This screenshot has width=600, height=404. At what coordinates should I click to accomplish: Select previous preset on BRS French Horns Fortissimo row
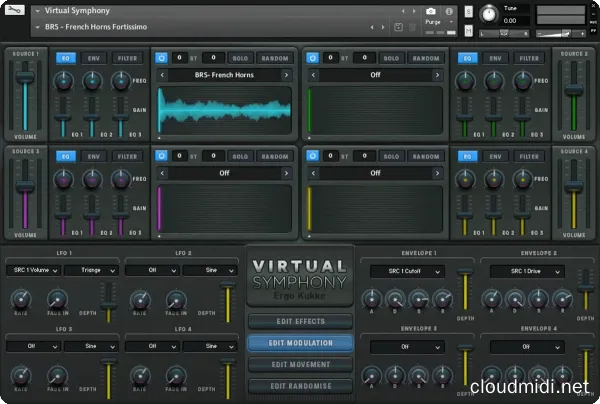pyautogui.click(x=372, y=27)
